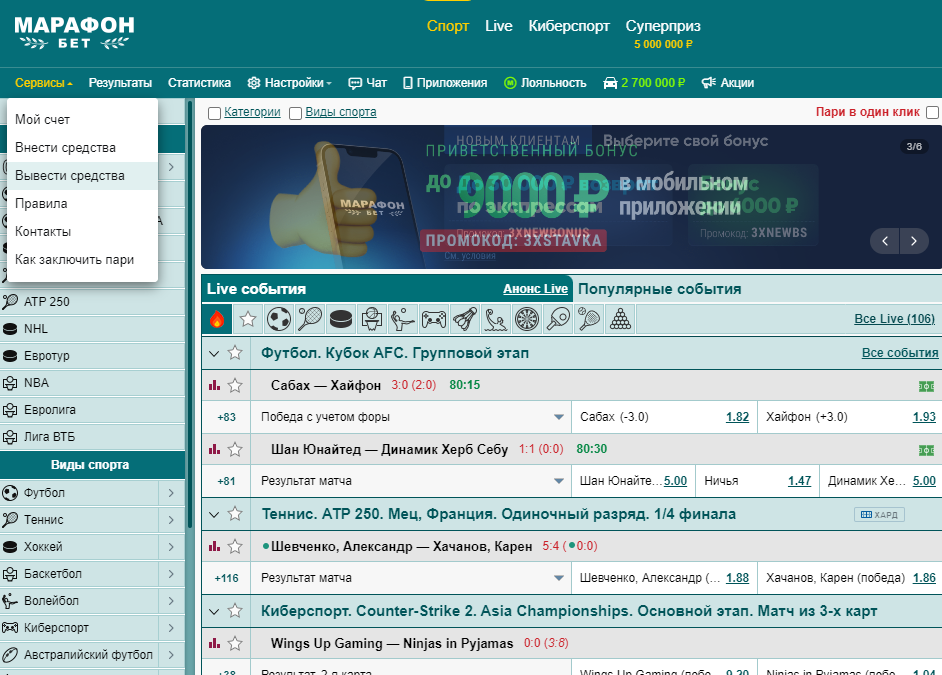This screenshot has width=942, height=675.
Task: Open statistics icon for Шевченко — Хачанов
Action: (x=214, y=546)
